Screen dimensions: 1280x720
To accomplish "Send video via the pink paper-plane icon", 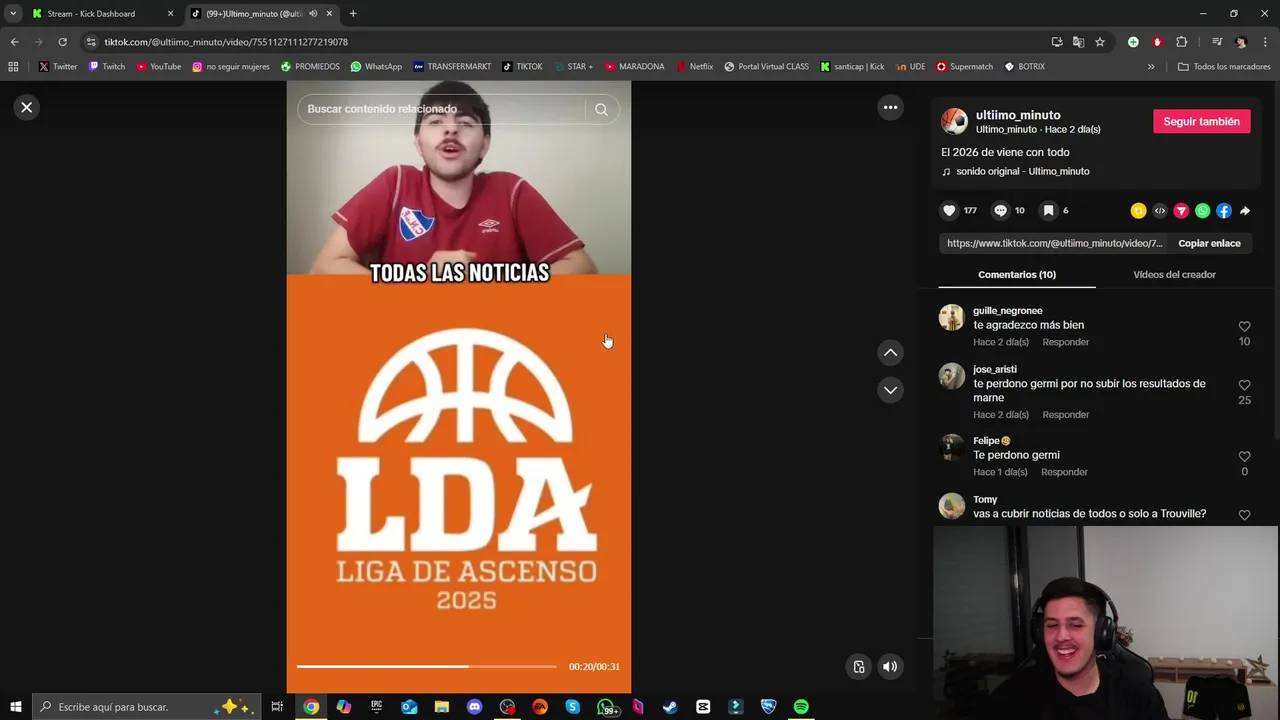I will tap(1181, 211).
